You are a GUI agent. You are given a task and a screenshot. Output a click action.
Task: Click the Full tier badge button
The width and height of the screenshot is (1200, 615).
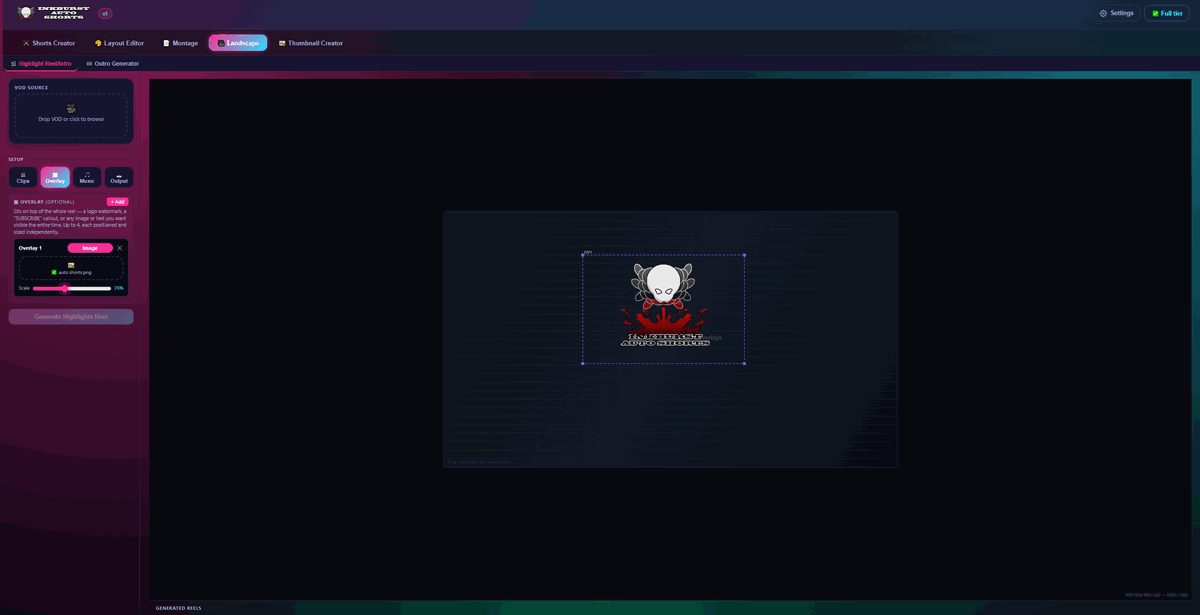click(1167, 13)
